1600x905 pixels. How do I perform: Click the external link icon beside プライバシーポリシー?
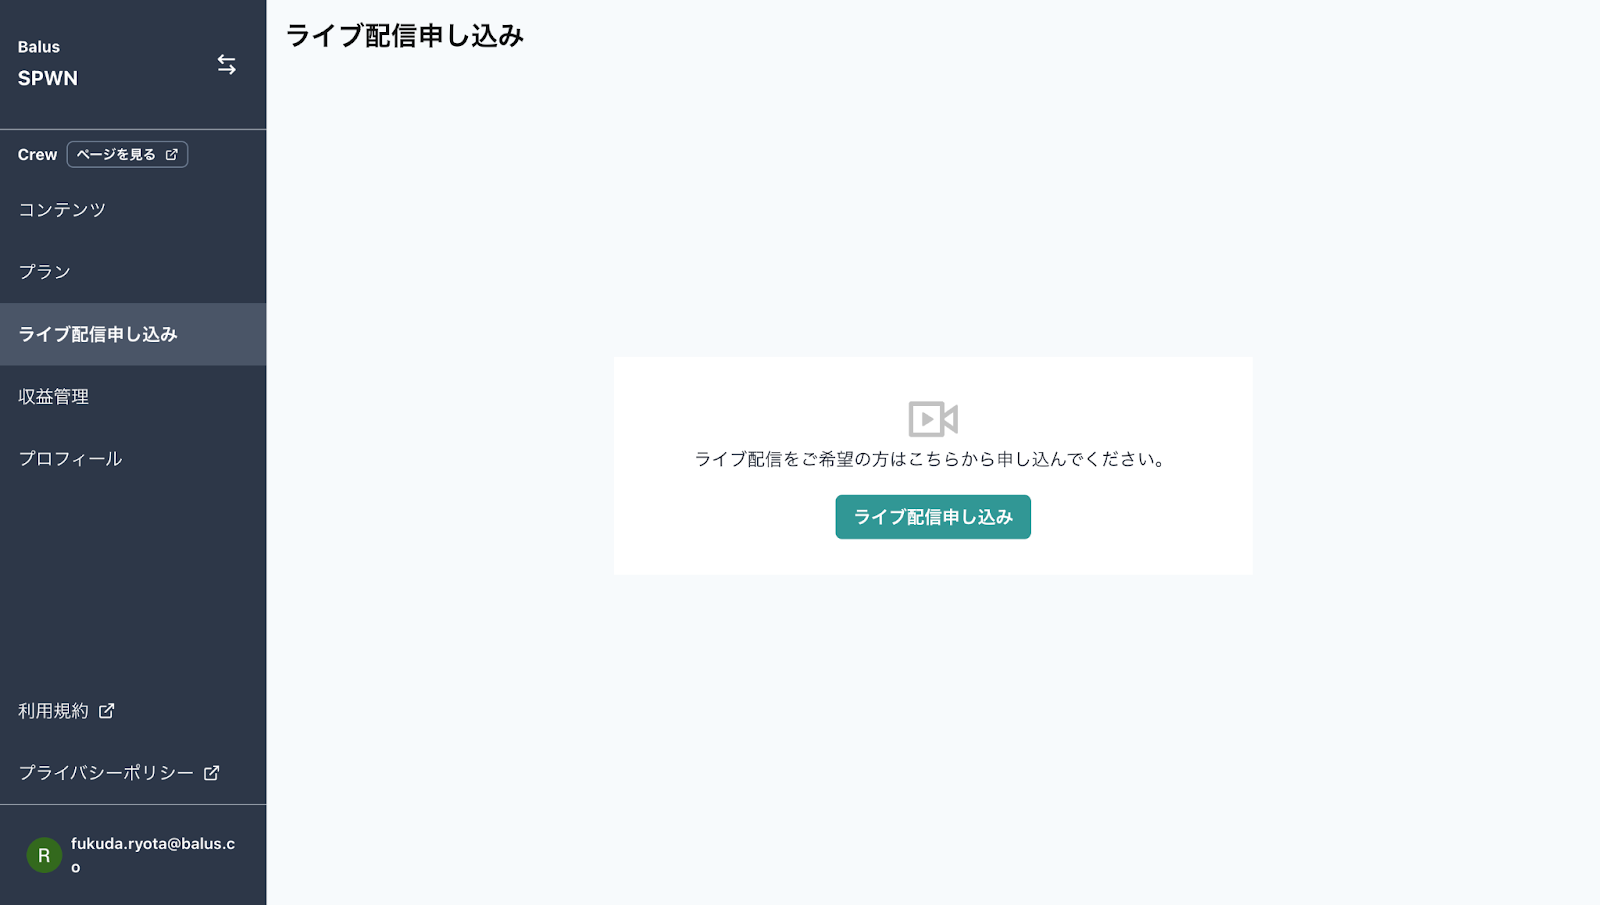click(212, 773)
